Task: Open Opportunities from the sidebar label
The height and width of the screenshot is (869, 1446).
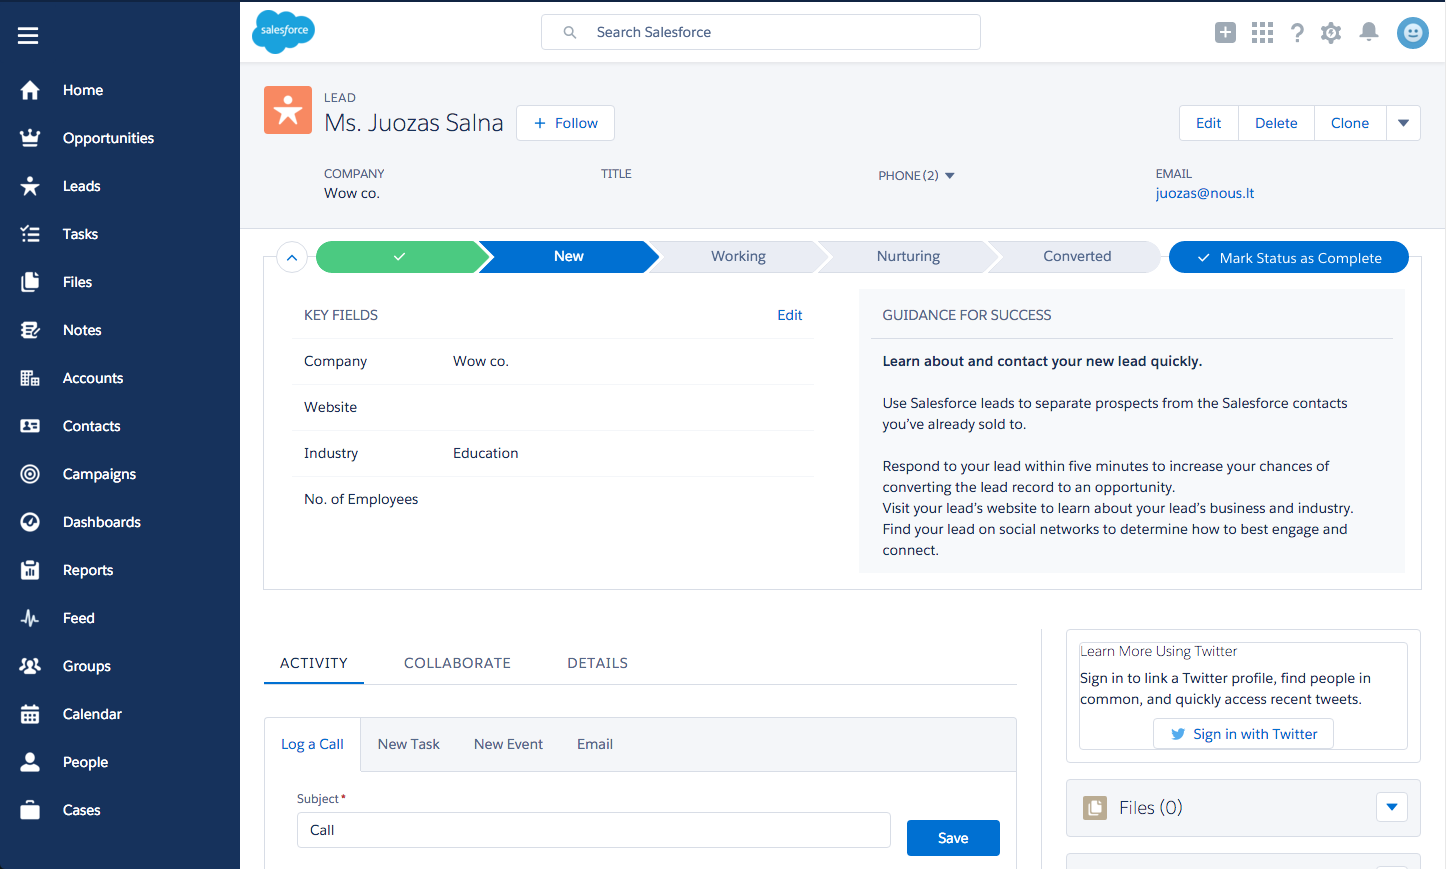Action: [x=108, y=138]
